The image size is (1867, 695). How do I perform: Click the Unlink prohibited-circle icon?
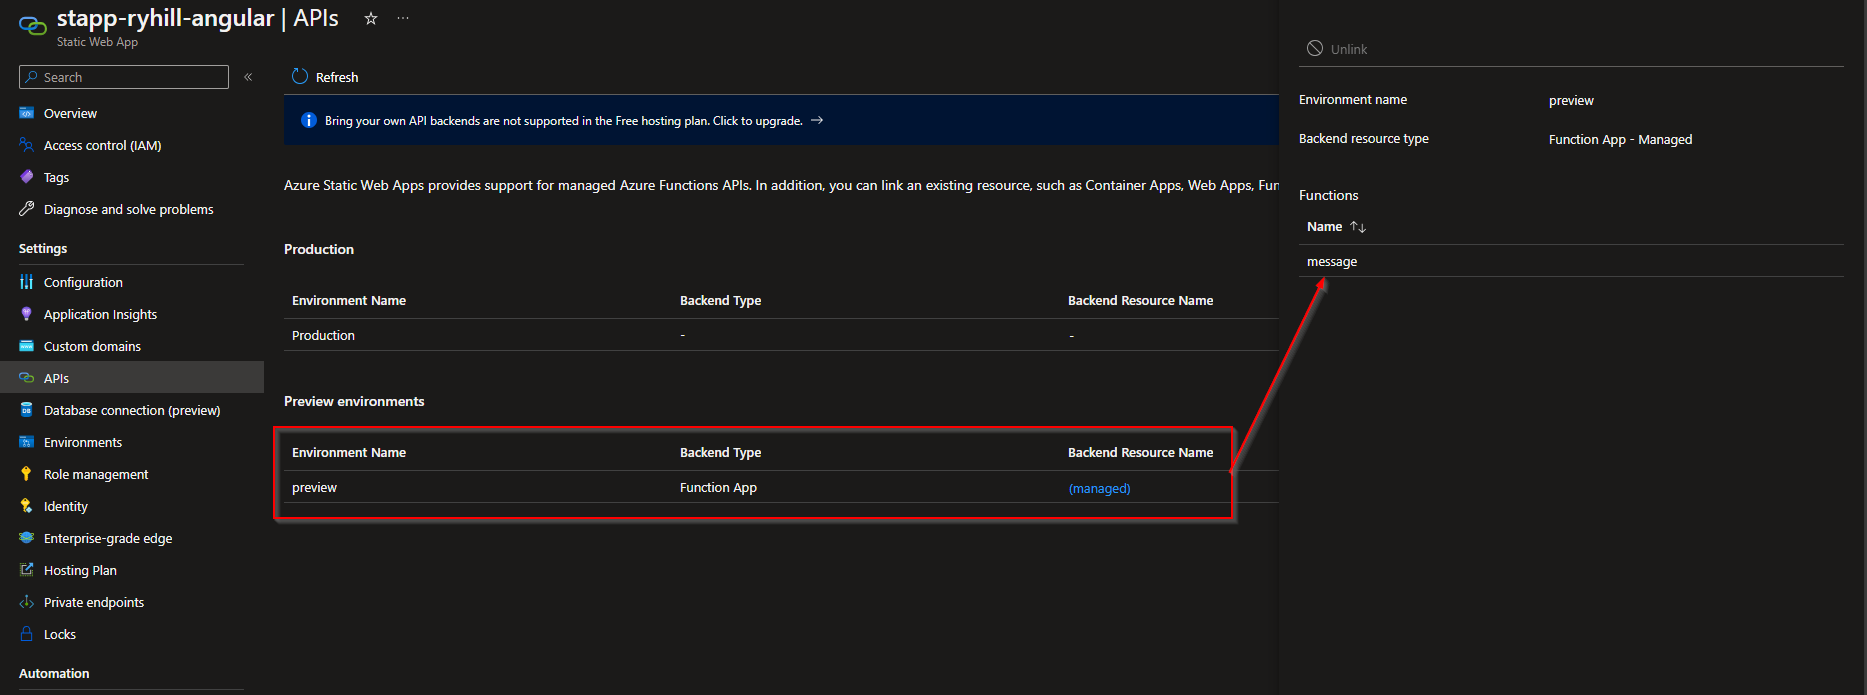tap(1315, 48)
